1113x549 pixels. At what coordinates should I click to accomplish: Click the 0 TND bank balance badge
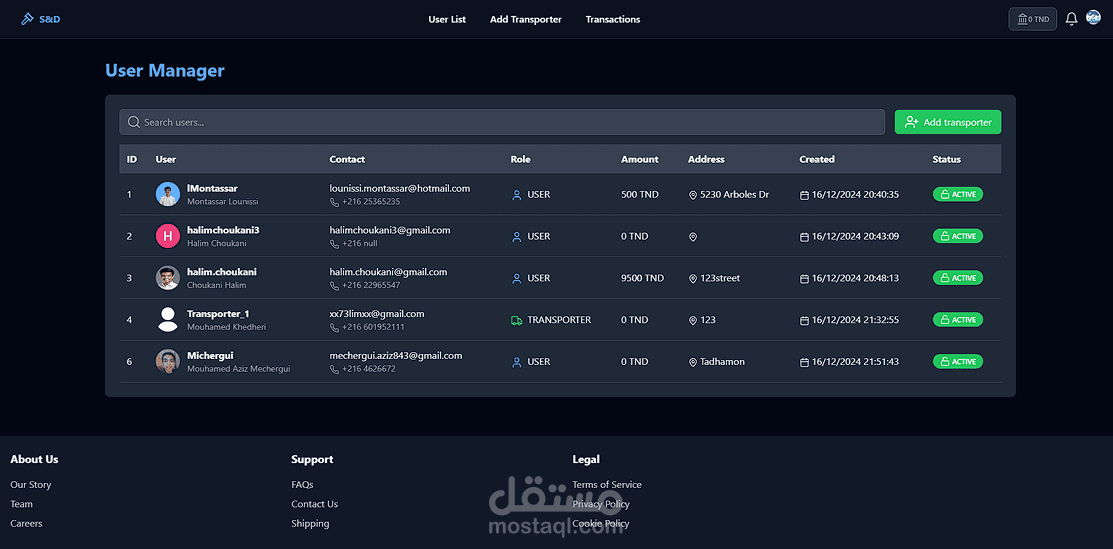point(1033,19)
